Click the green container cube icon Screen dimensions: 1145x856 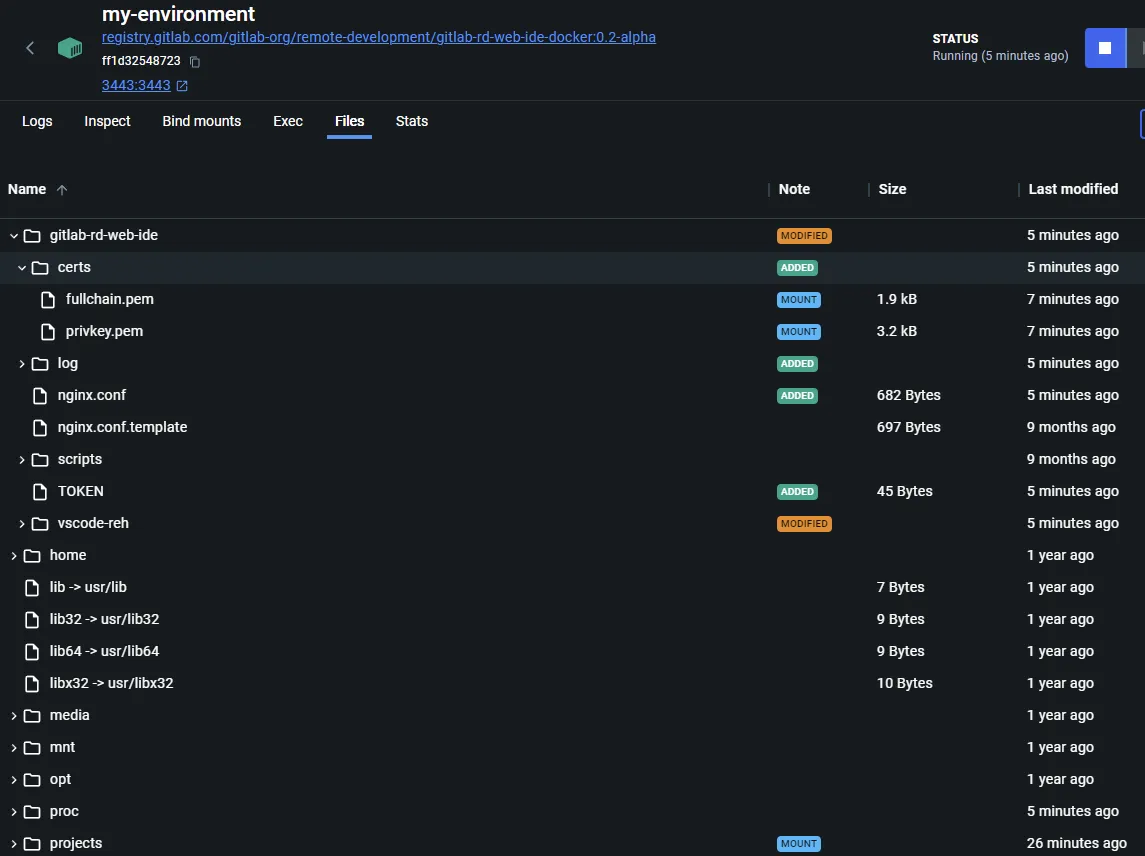pos(70,48)
